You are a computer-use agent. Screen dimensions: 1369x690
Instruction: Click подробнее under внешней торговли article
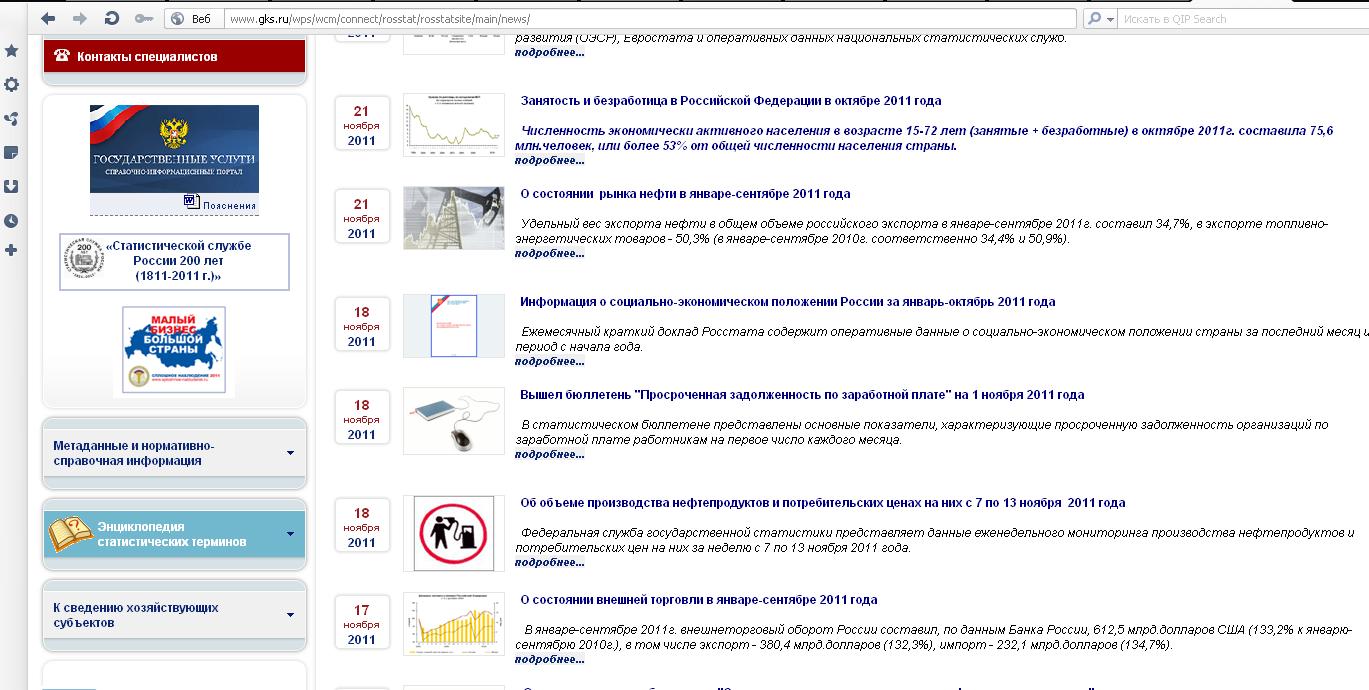point(550,659)
